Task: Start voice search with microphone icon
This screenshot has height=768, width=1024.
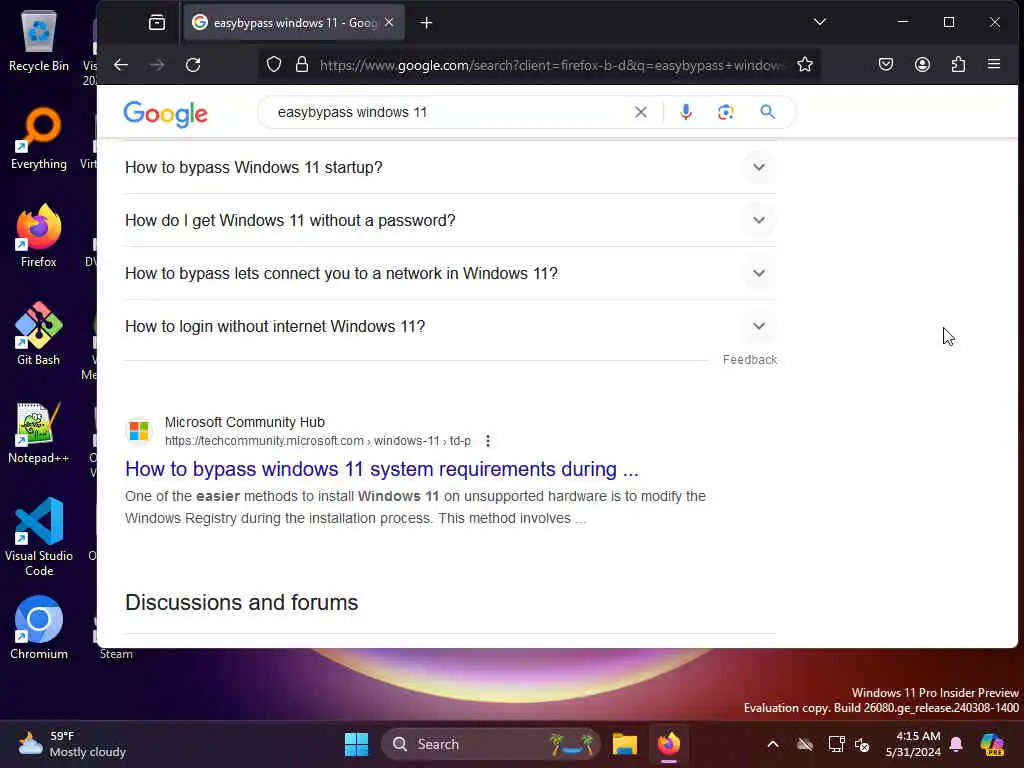Action: [685, 112]
